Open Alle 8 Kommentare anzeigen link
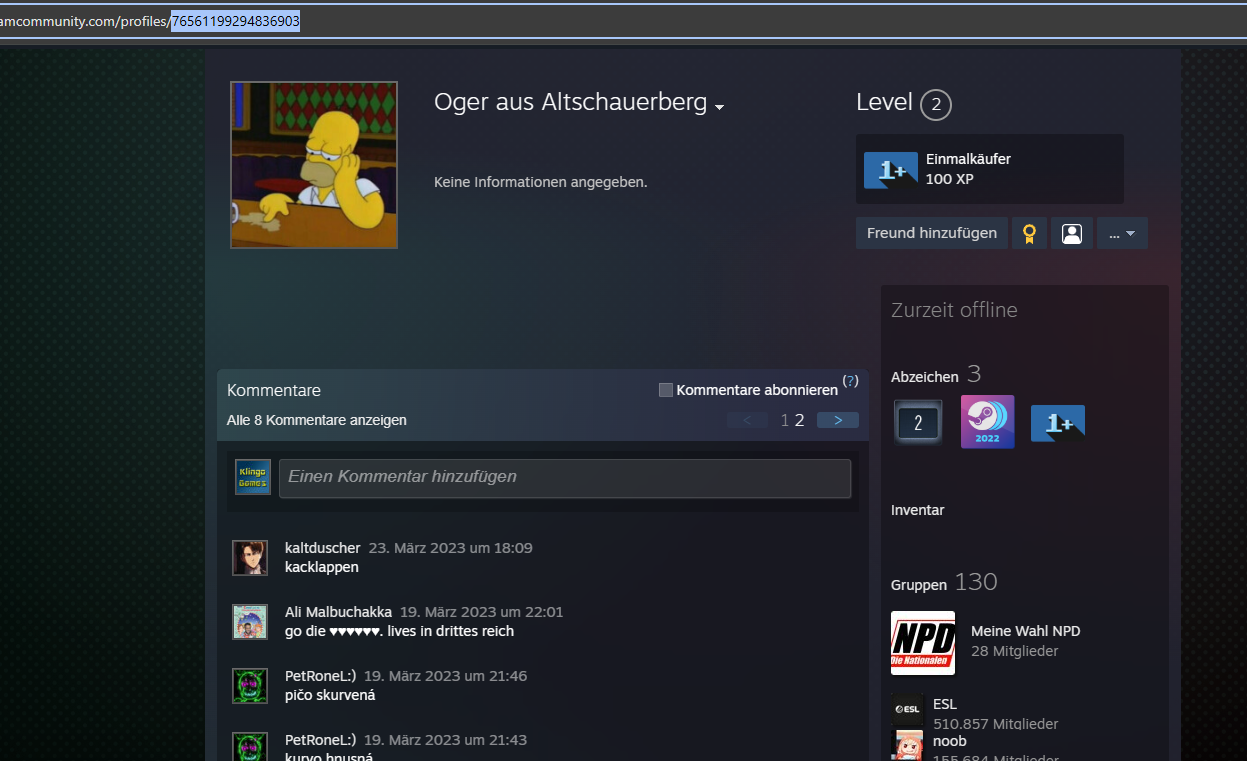Screen dimensions: 1247x761 click(316, 420)
